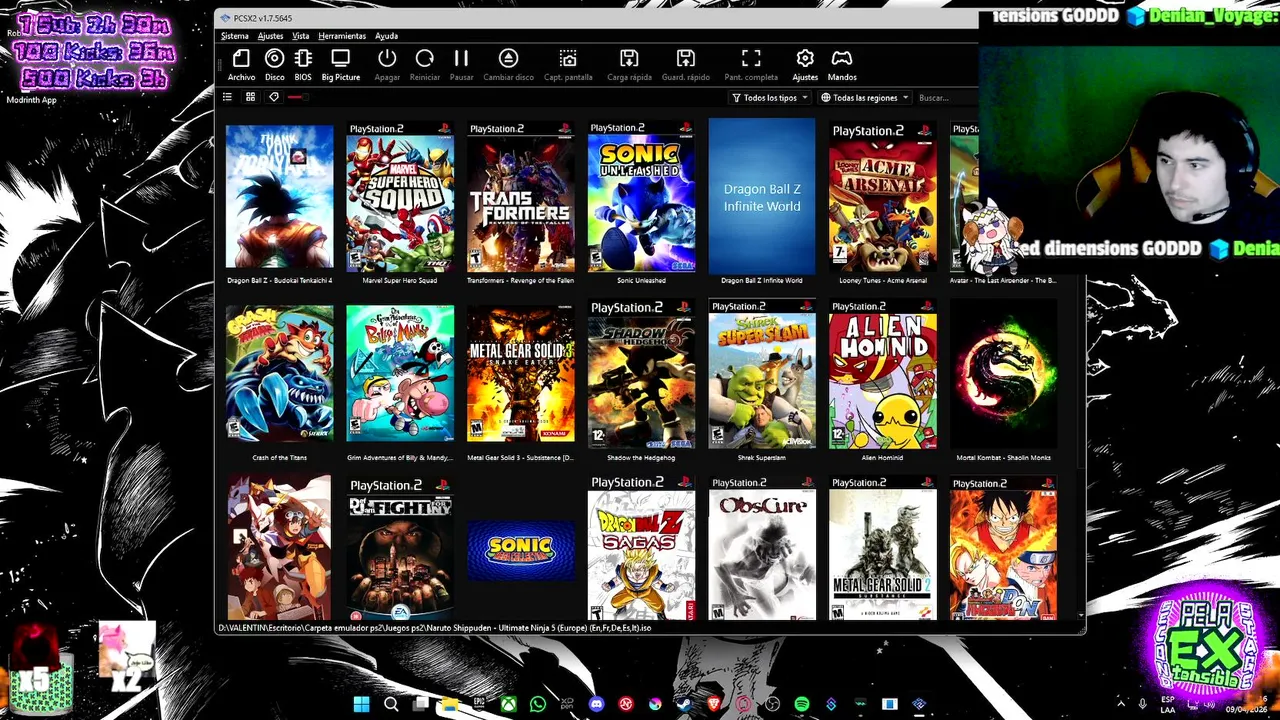
Task: Open the Vista menu
Action: coord(300,36)
